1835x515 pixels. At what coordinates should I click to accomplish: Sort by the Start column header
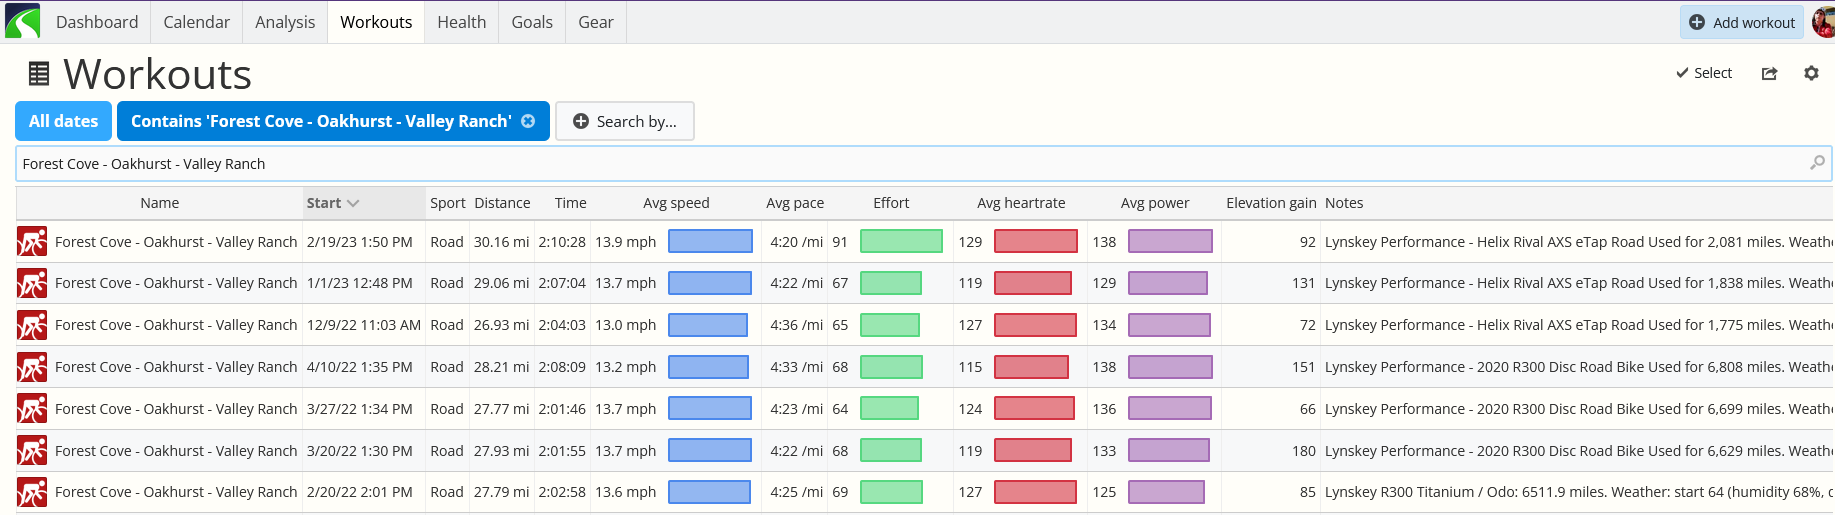(x=332, y=203)
